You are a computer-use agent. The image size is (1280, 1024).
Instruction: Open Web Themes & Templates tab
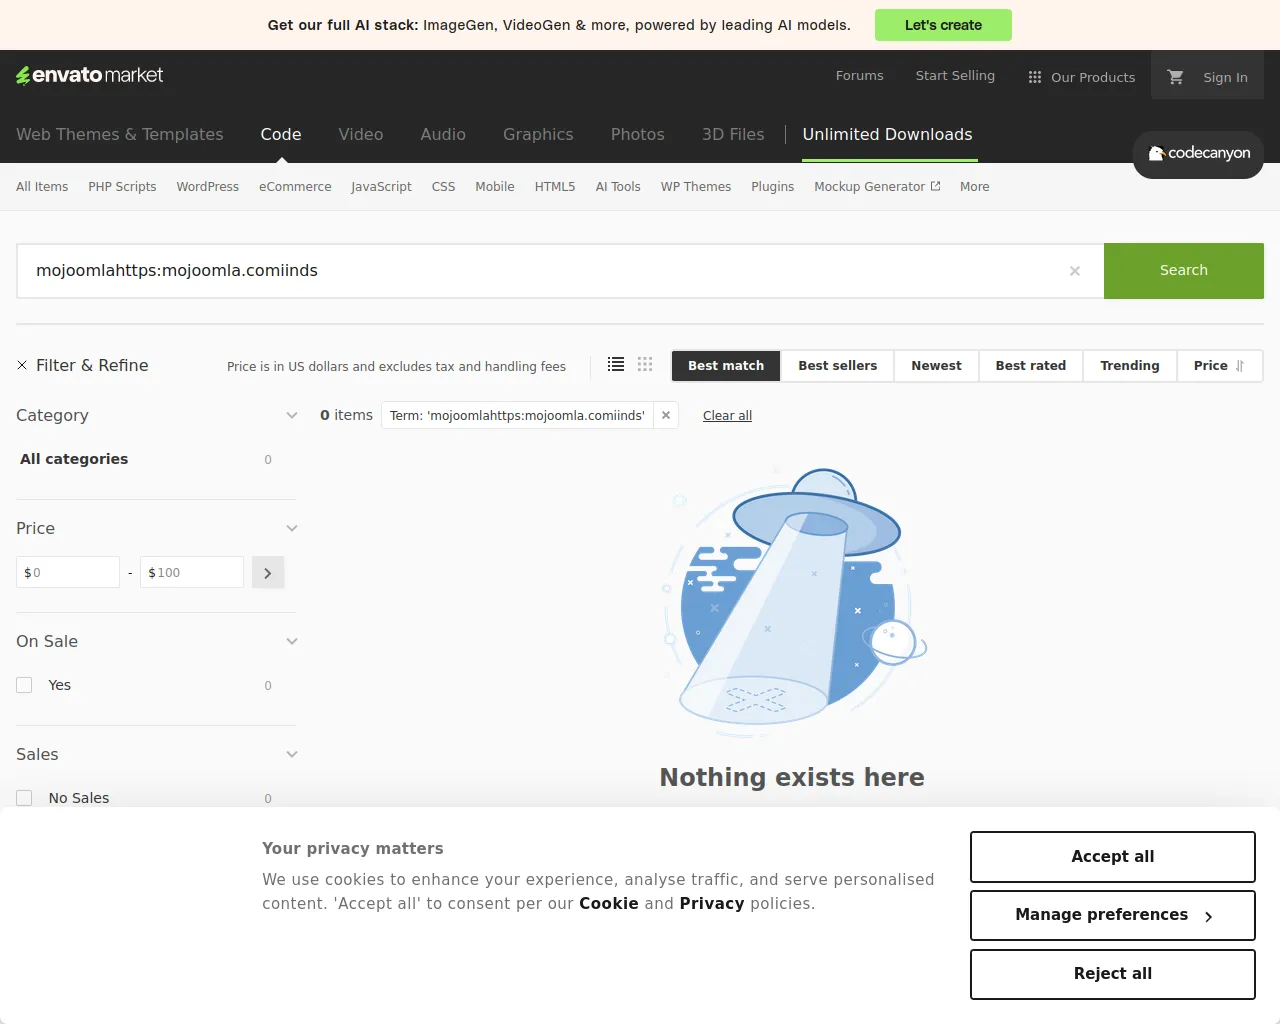120,134
